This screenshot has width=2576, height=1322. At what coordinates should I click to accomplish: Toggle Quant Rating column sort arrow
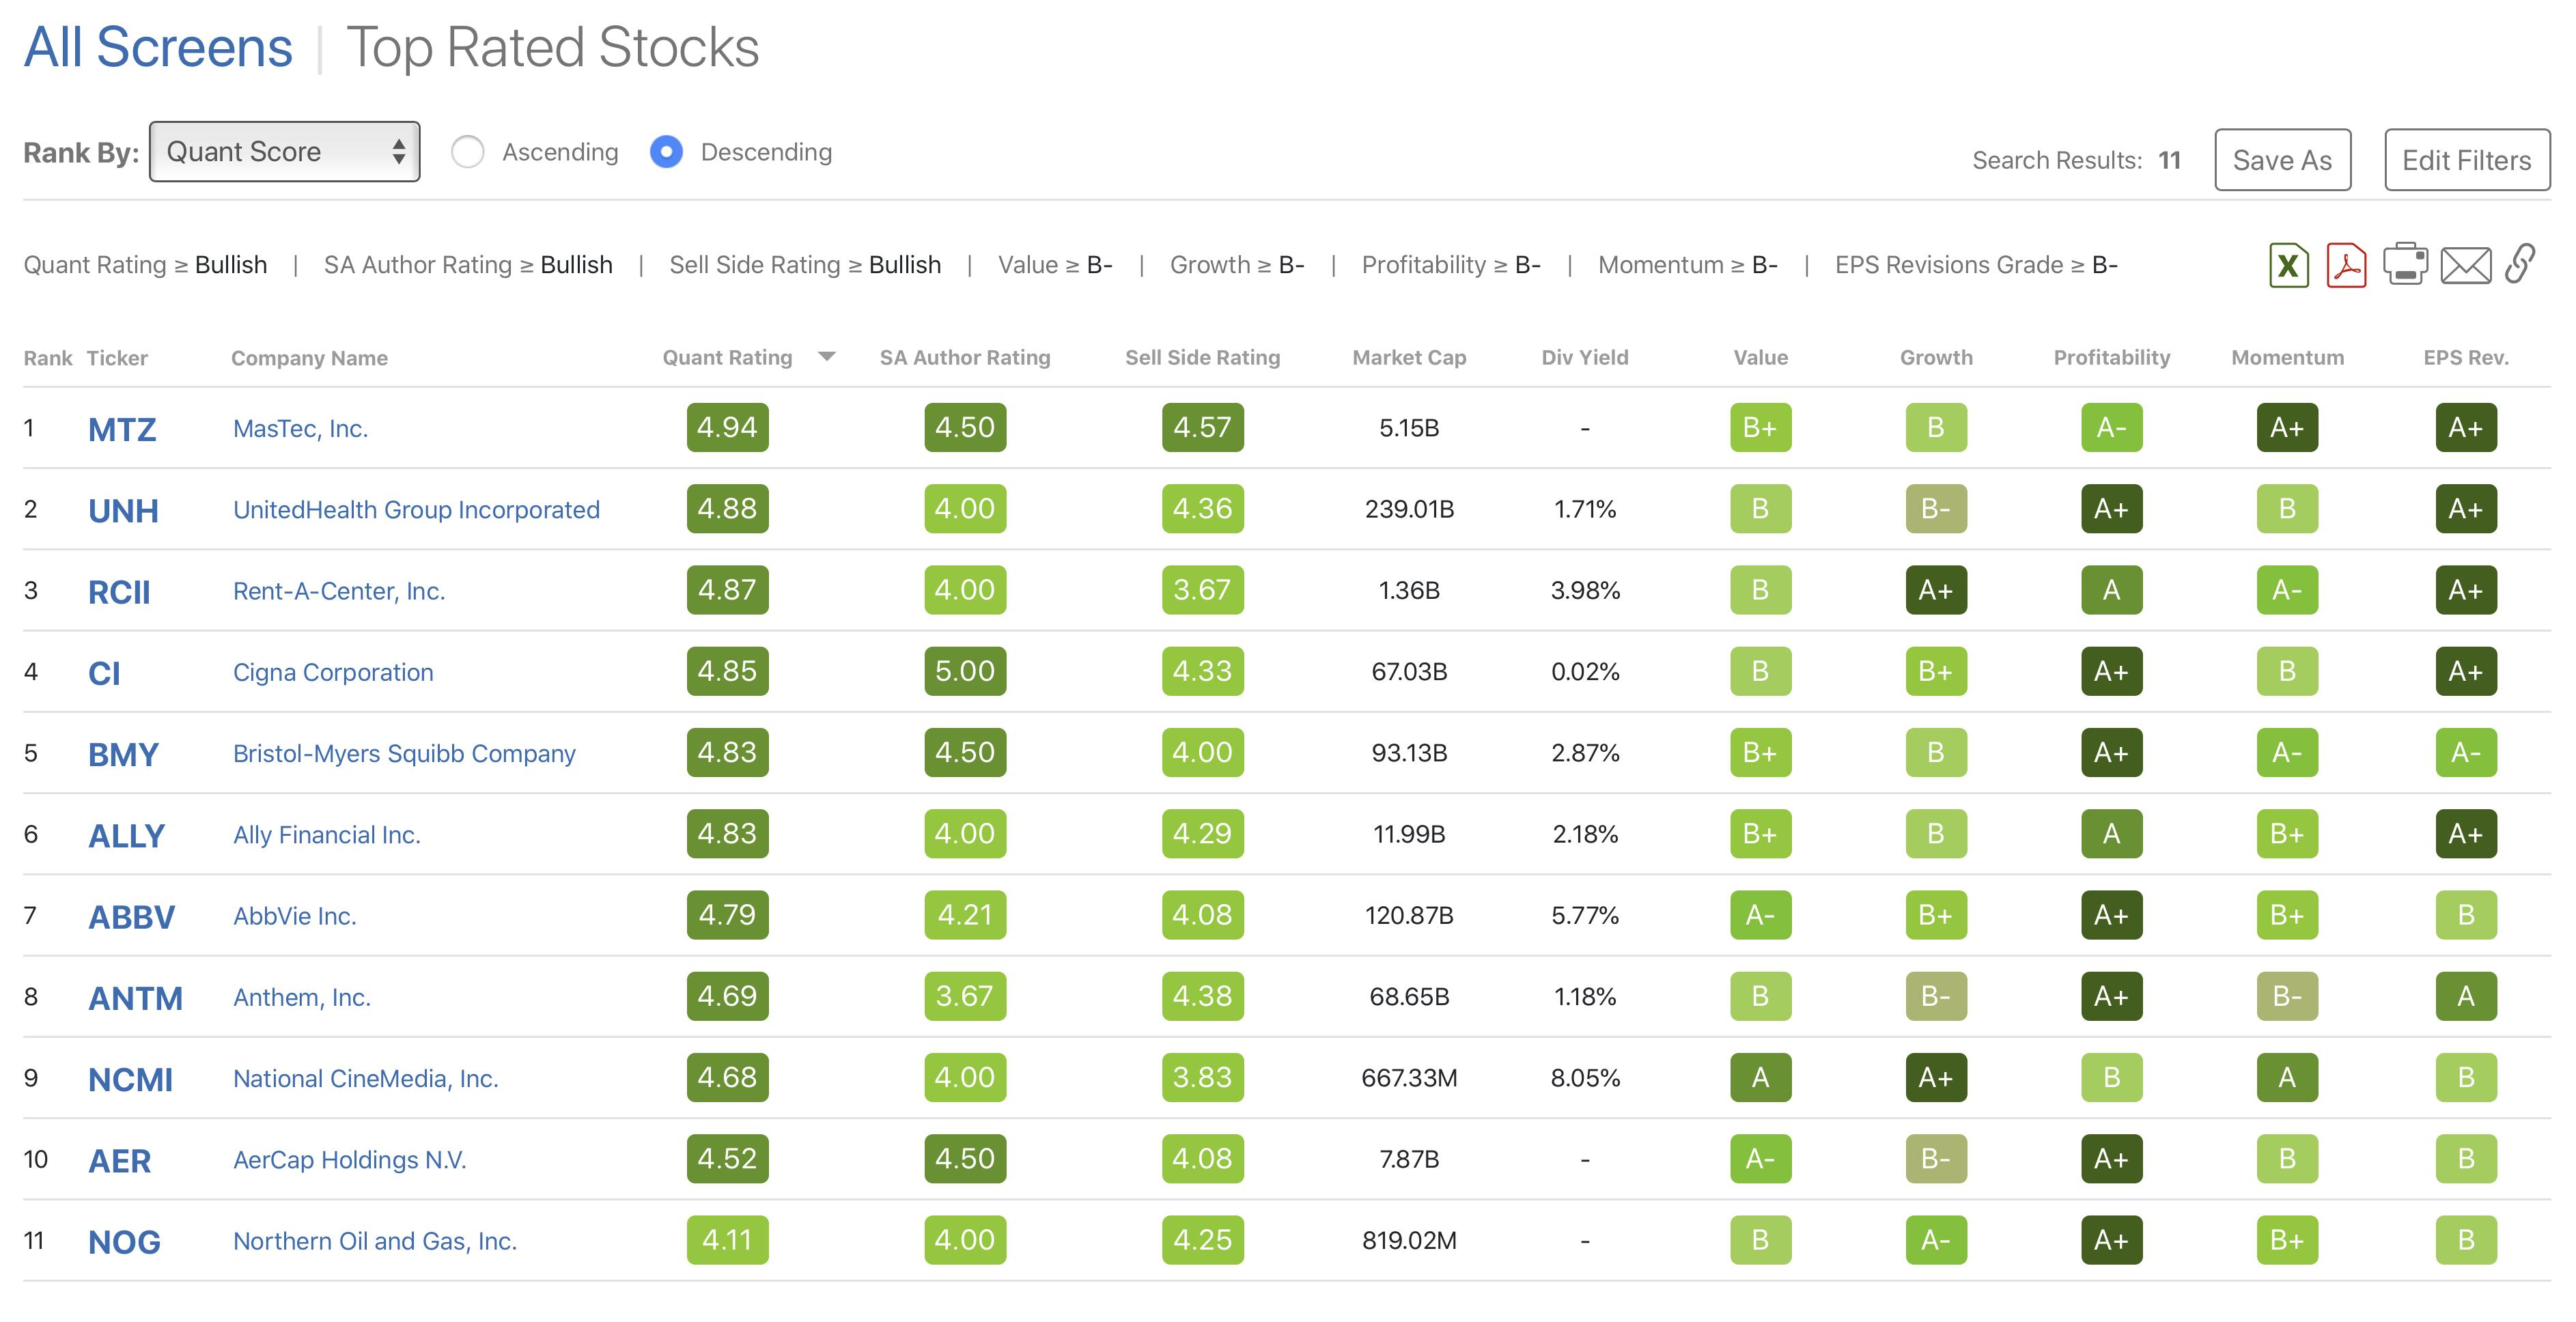click(826, 357)
